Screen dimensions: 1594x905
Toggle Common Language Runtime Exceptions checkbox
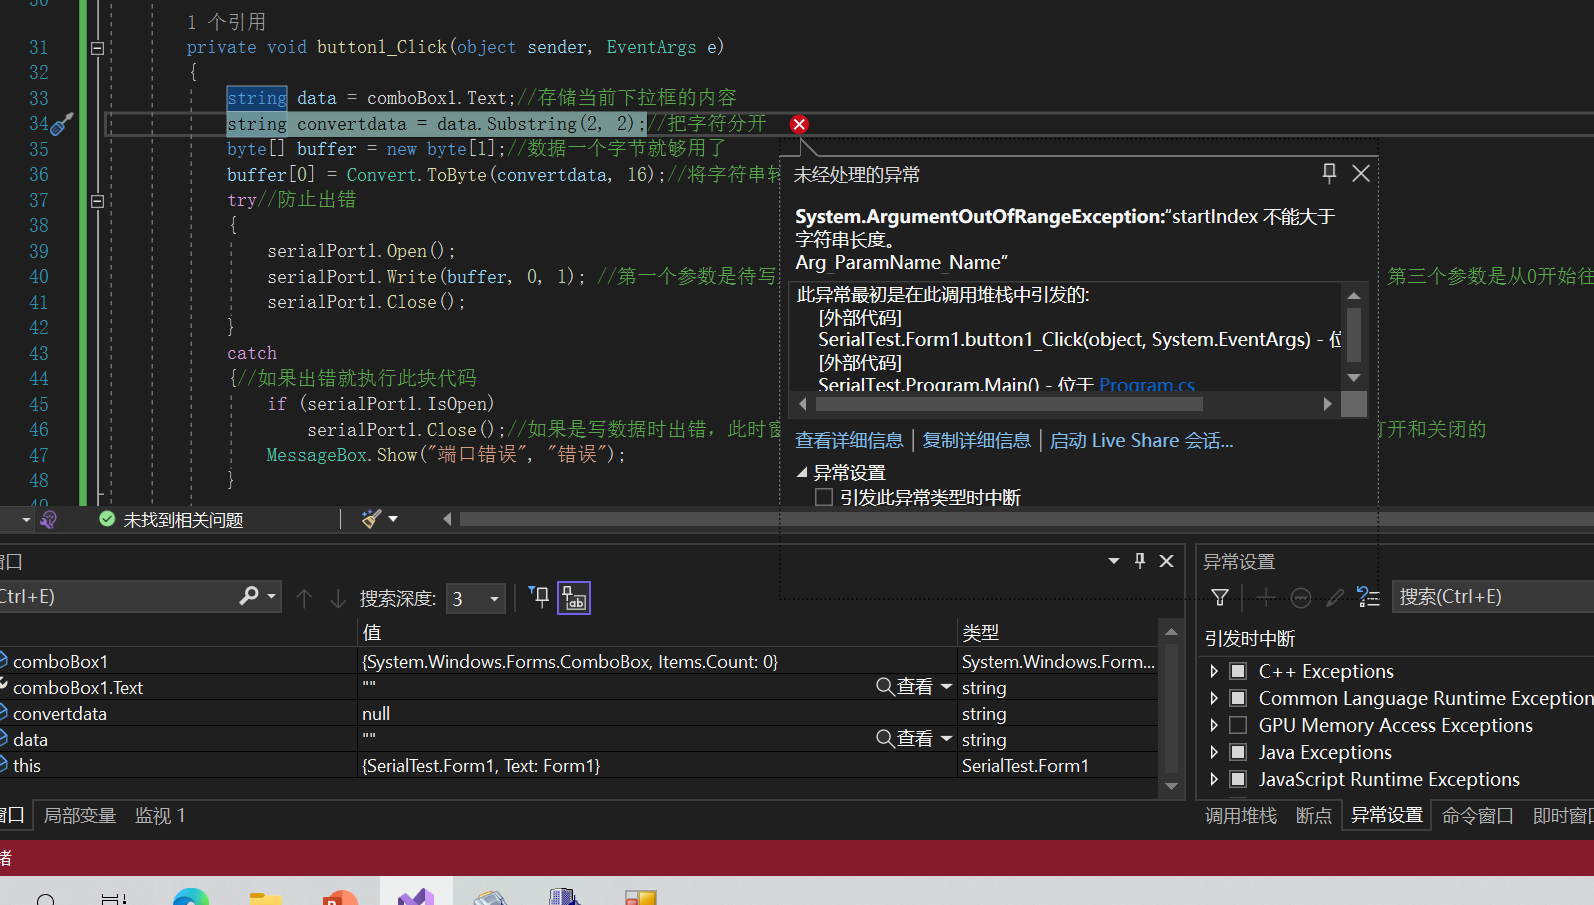click(1238, 698)
